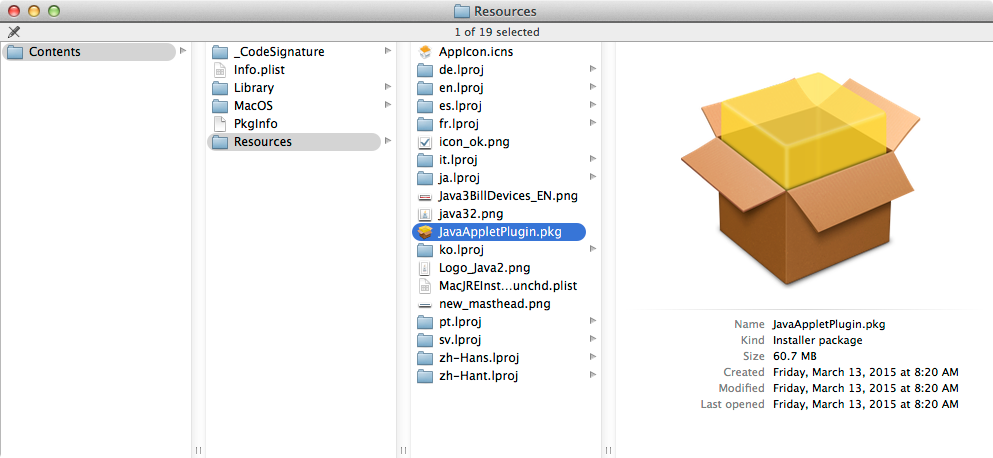Click the es.lproj folder icon
Viewport: 993px width, 458px height.
(x=425, y=106)
